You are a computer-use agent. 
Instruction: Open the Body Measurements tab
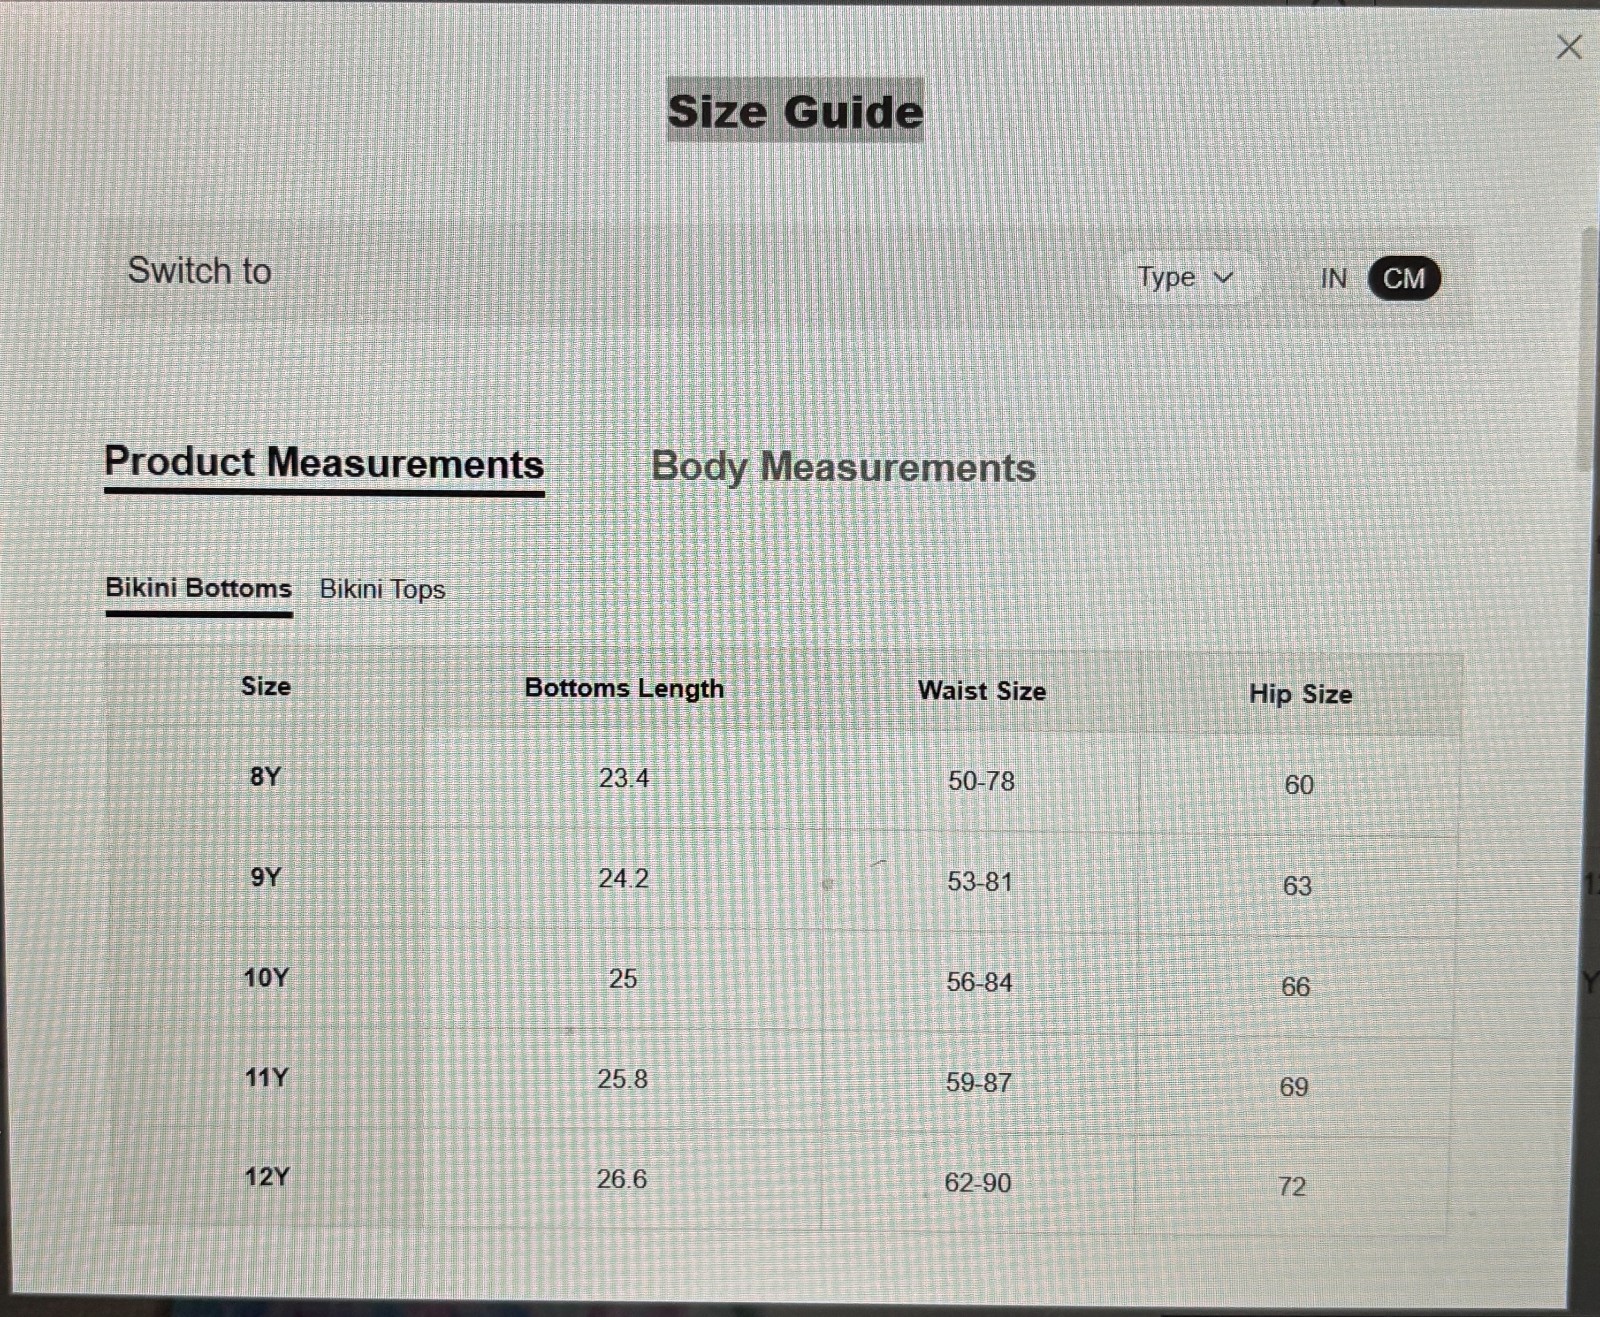point(843,467)
